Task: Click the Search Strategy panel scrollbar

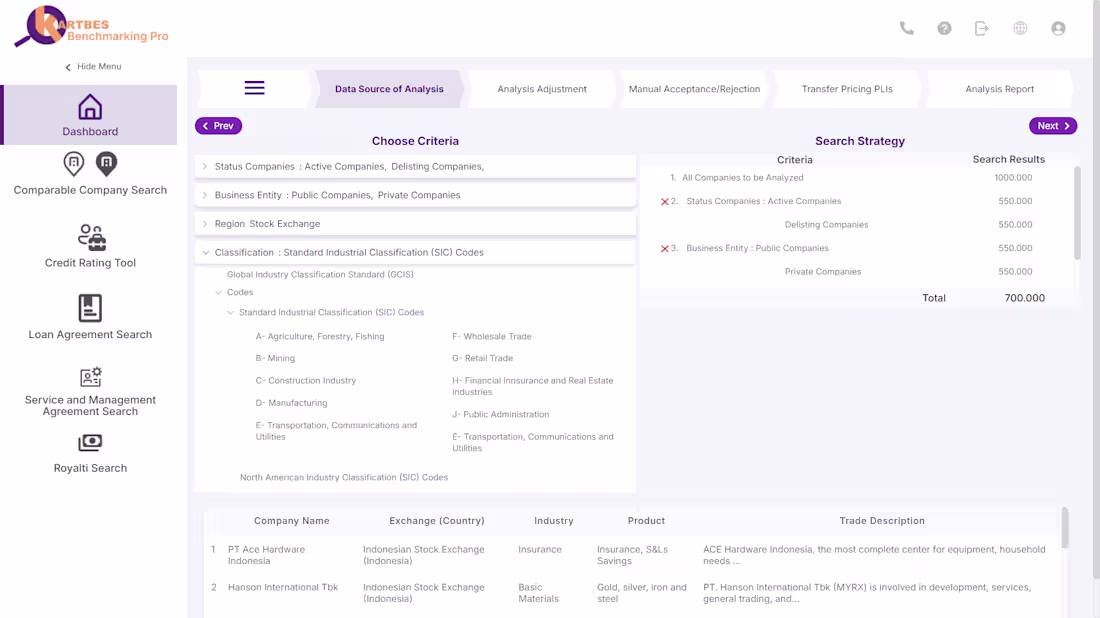Action: [1077, 213]
